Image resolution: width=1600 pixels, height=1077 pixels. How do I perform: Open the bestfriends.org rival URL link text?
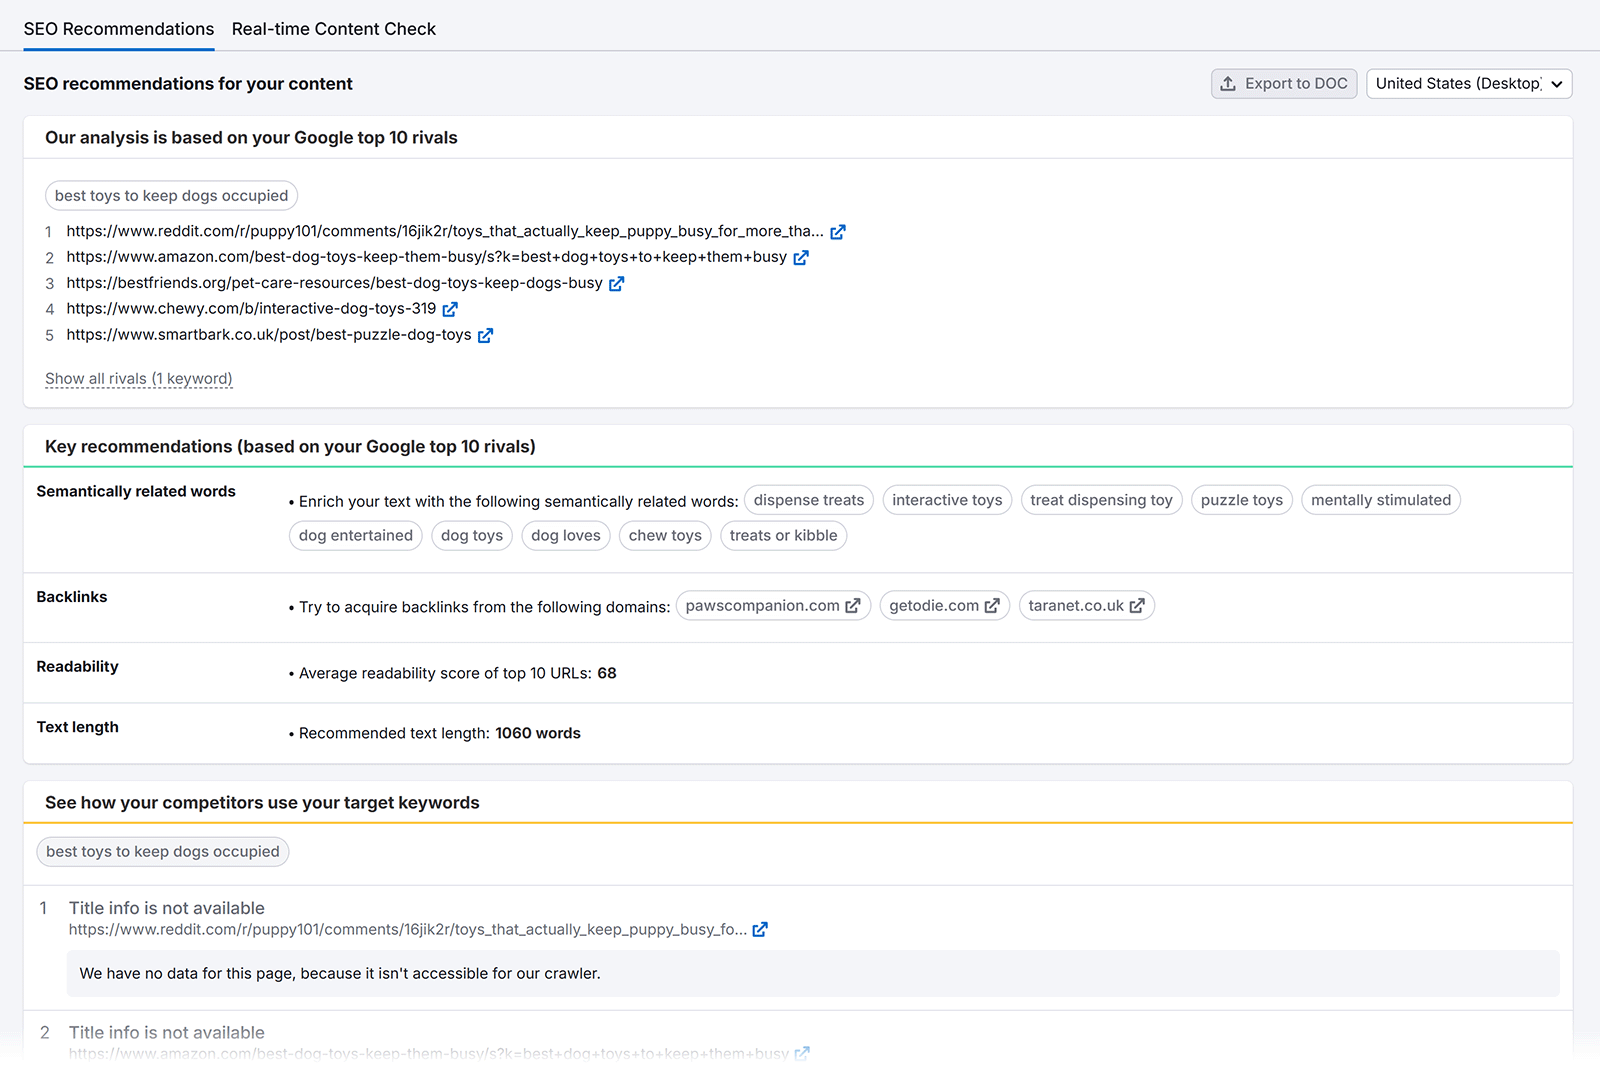(334, 283)
